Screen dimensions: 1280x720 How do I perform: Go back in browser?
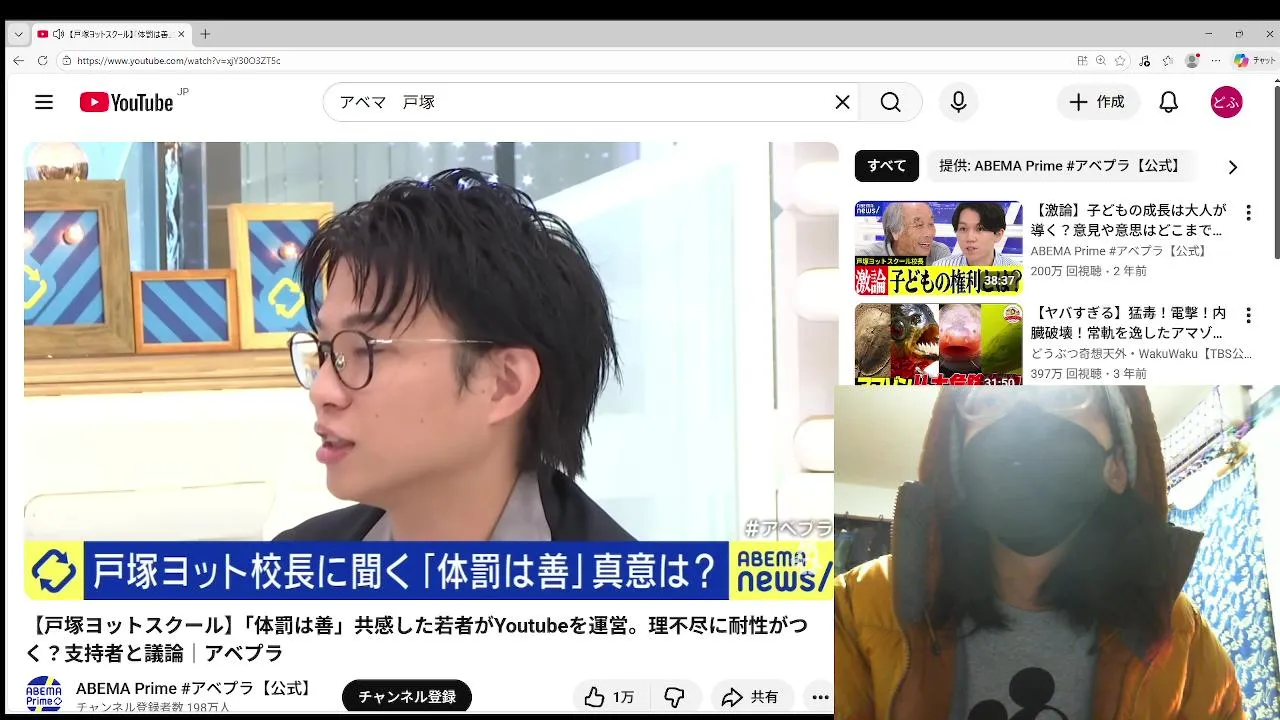(18, 60)
